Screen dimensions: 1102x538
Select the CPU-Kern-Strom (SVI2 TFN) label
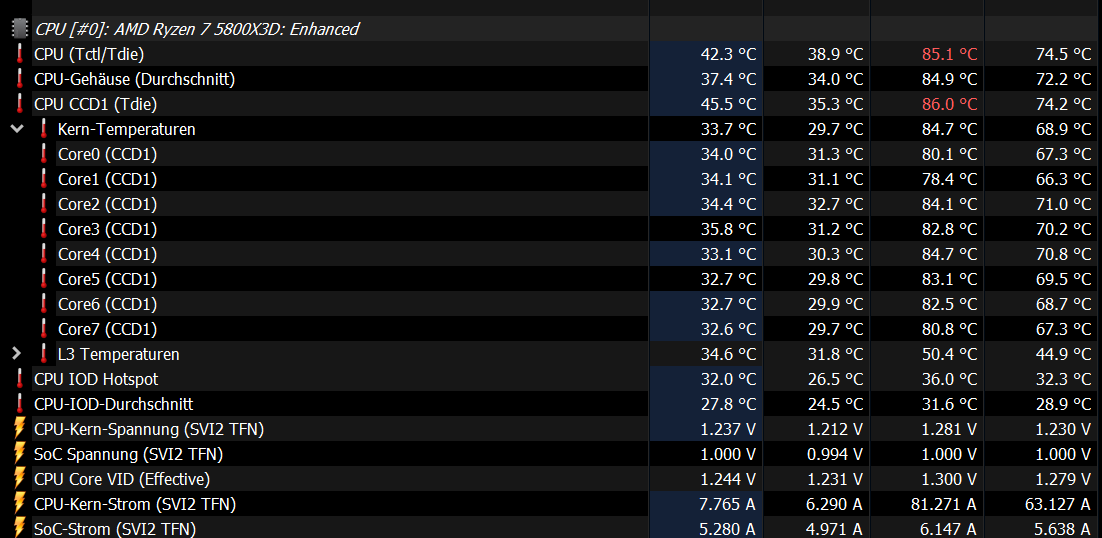[x=135, y=504]
